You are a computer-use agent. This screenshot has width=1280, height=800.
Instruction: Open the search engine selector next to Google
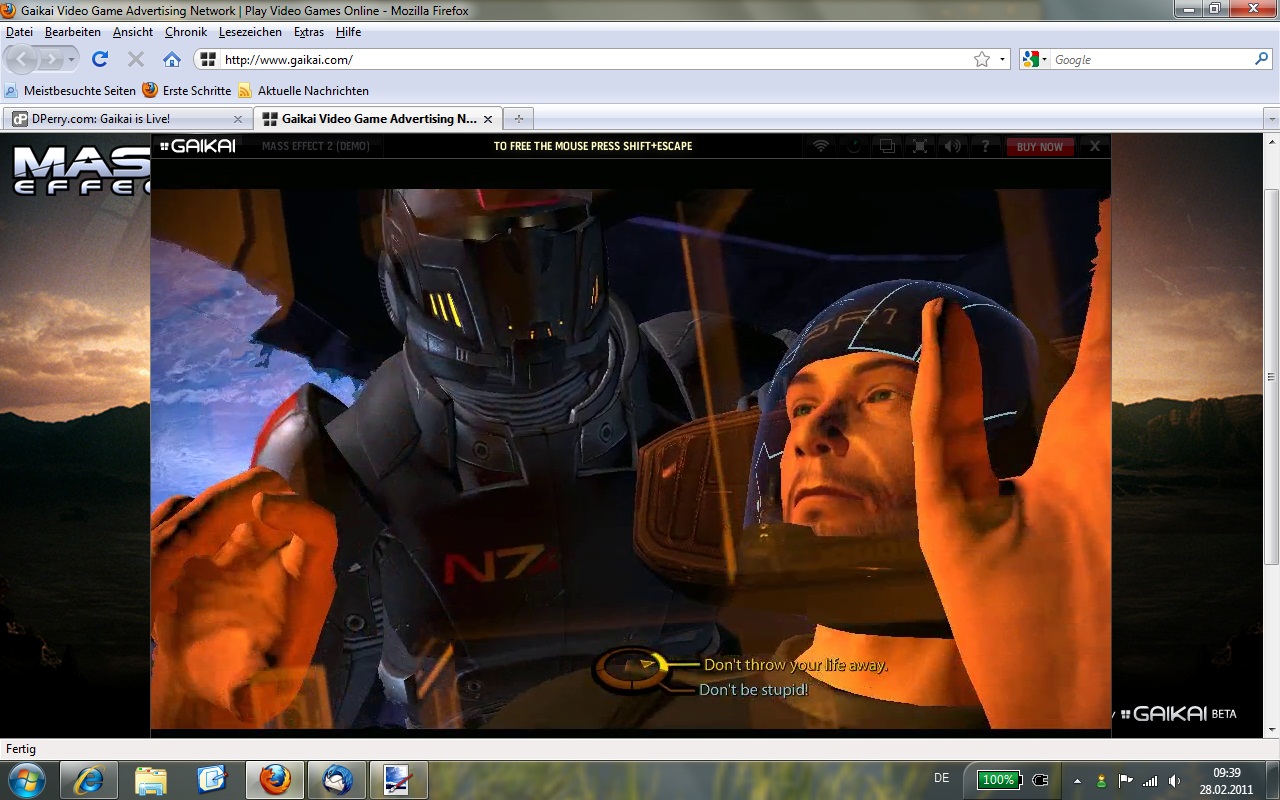[x=1042, y=59]
